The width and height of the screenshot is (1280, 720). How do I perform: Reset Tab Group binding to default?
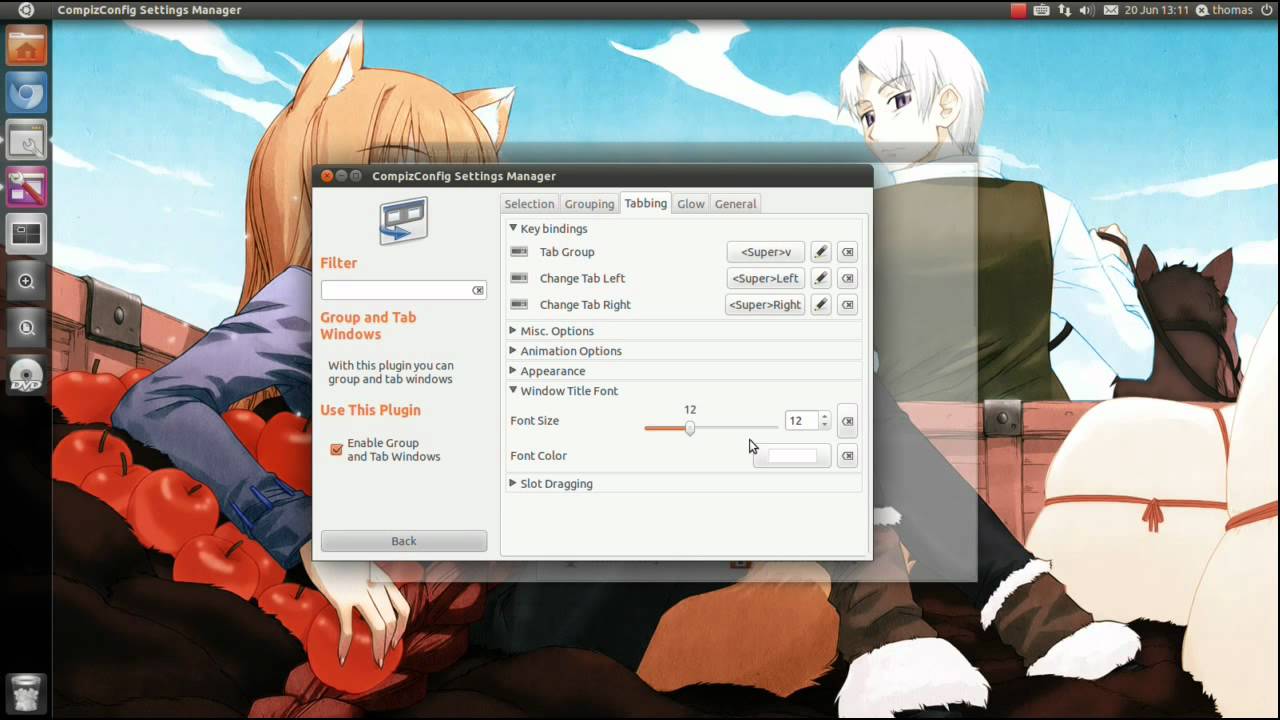[x=847, y=252]
